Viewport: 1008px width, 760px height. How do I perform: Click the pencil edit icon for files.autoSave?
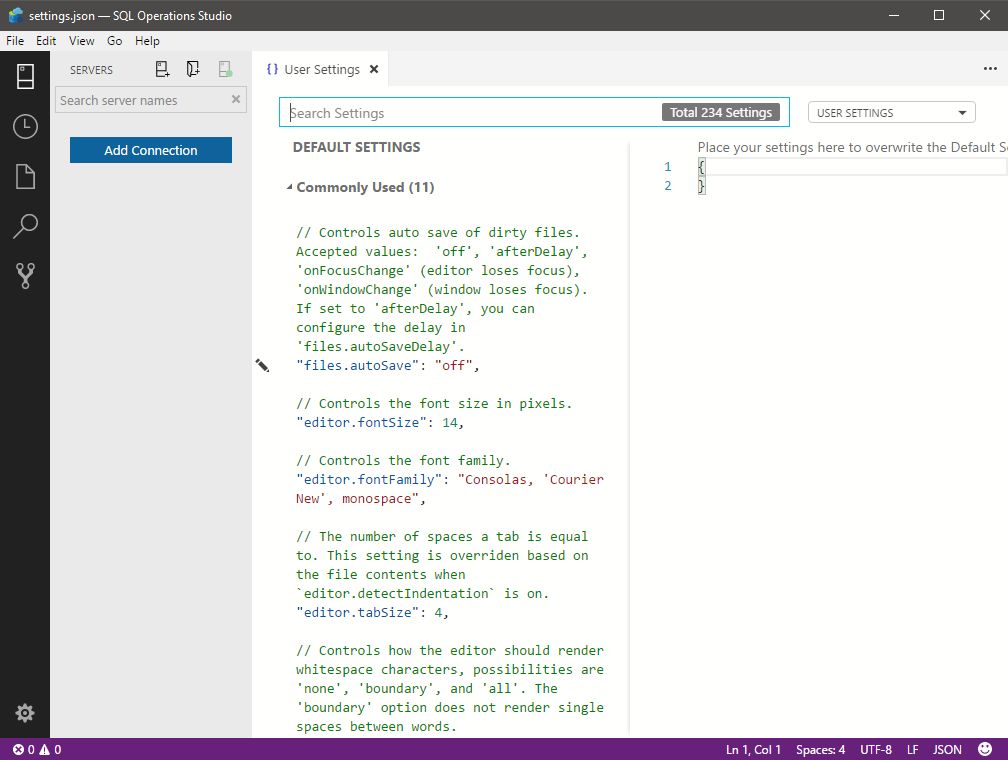click(262, 365)
